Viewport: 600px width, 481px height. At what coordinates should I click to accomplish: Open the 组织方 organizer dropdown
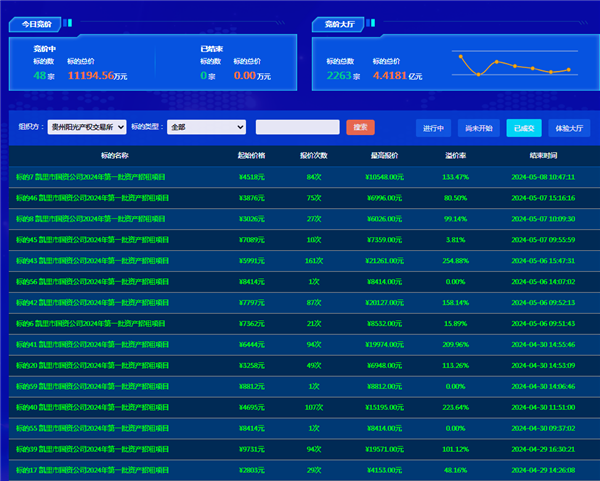click(x=87, y=127)
